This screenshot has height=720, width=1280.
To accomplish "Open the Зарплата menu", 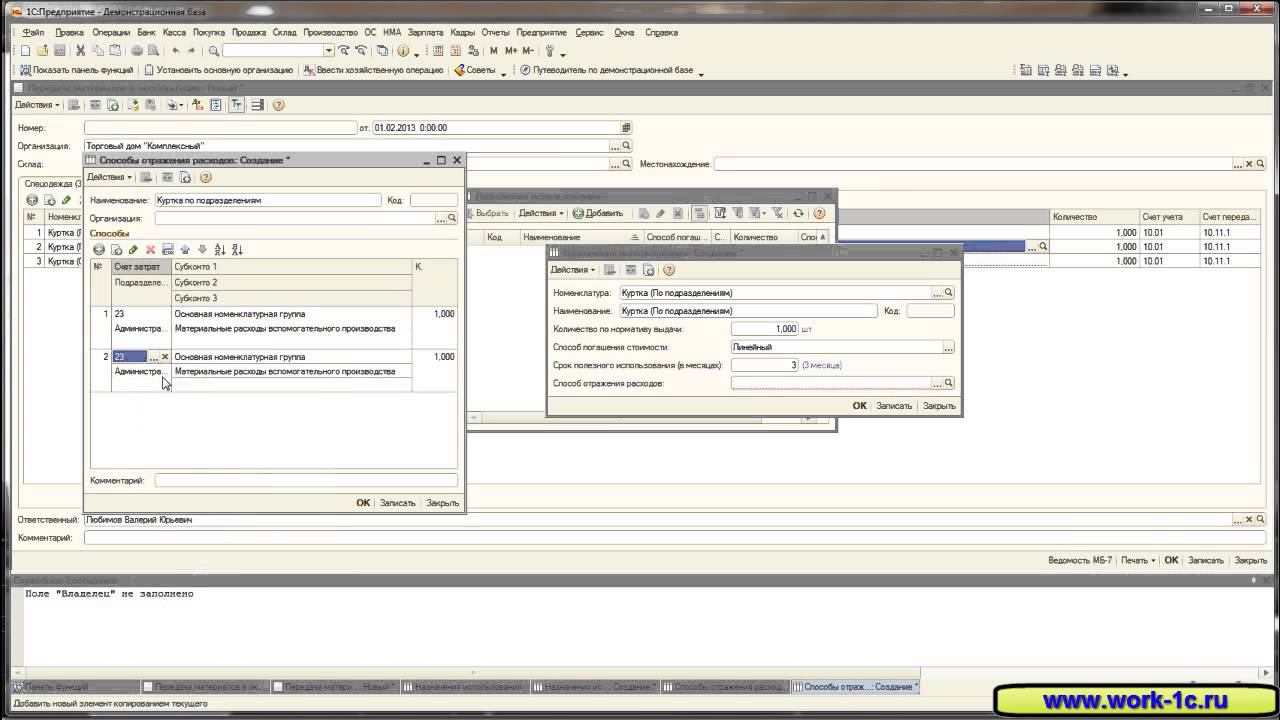I will point(425,32).
